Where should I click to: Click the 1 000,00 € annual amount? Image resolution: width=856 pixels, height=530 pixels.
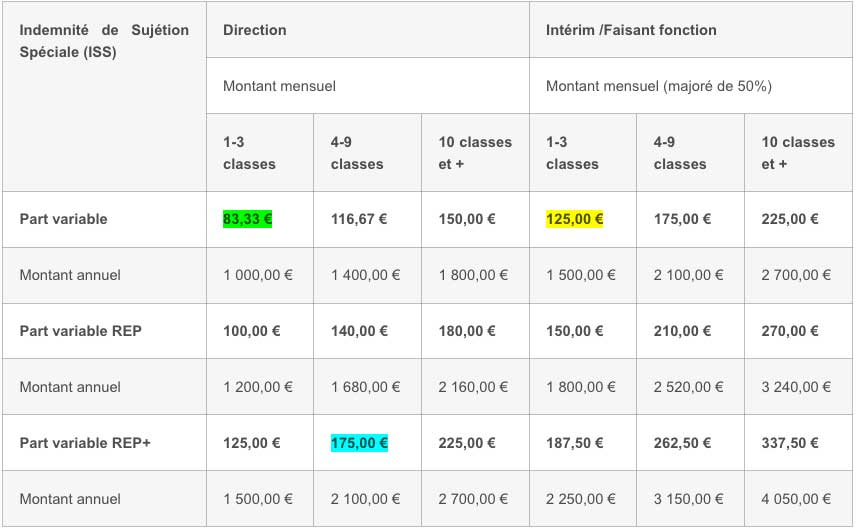258,275
